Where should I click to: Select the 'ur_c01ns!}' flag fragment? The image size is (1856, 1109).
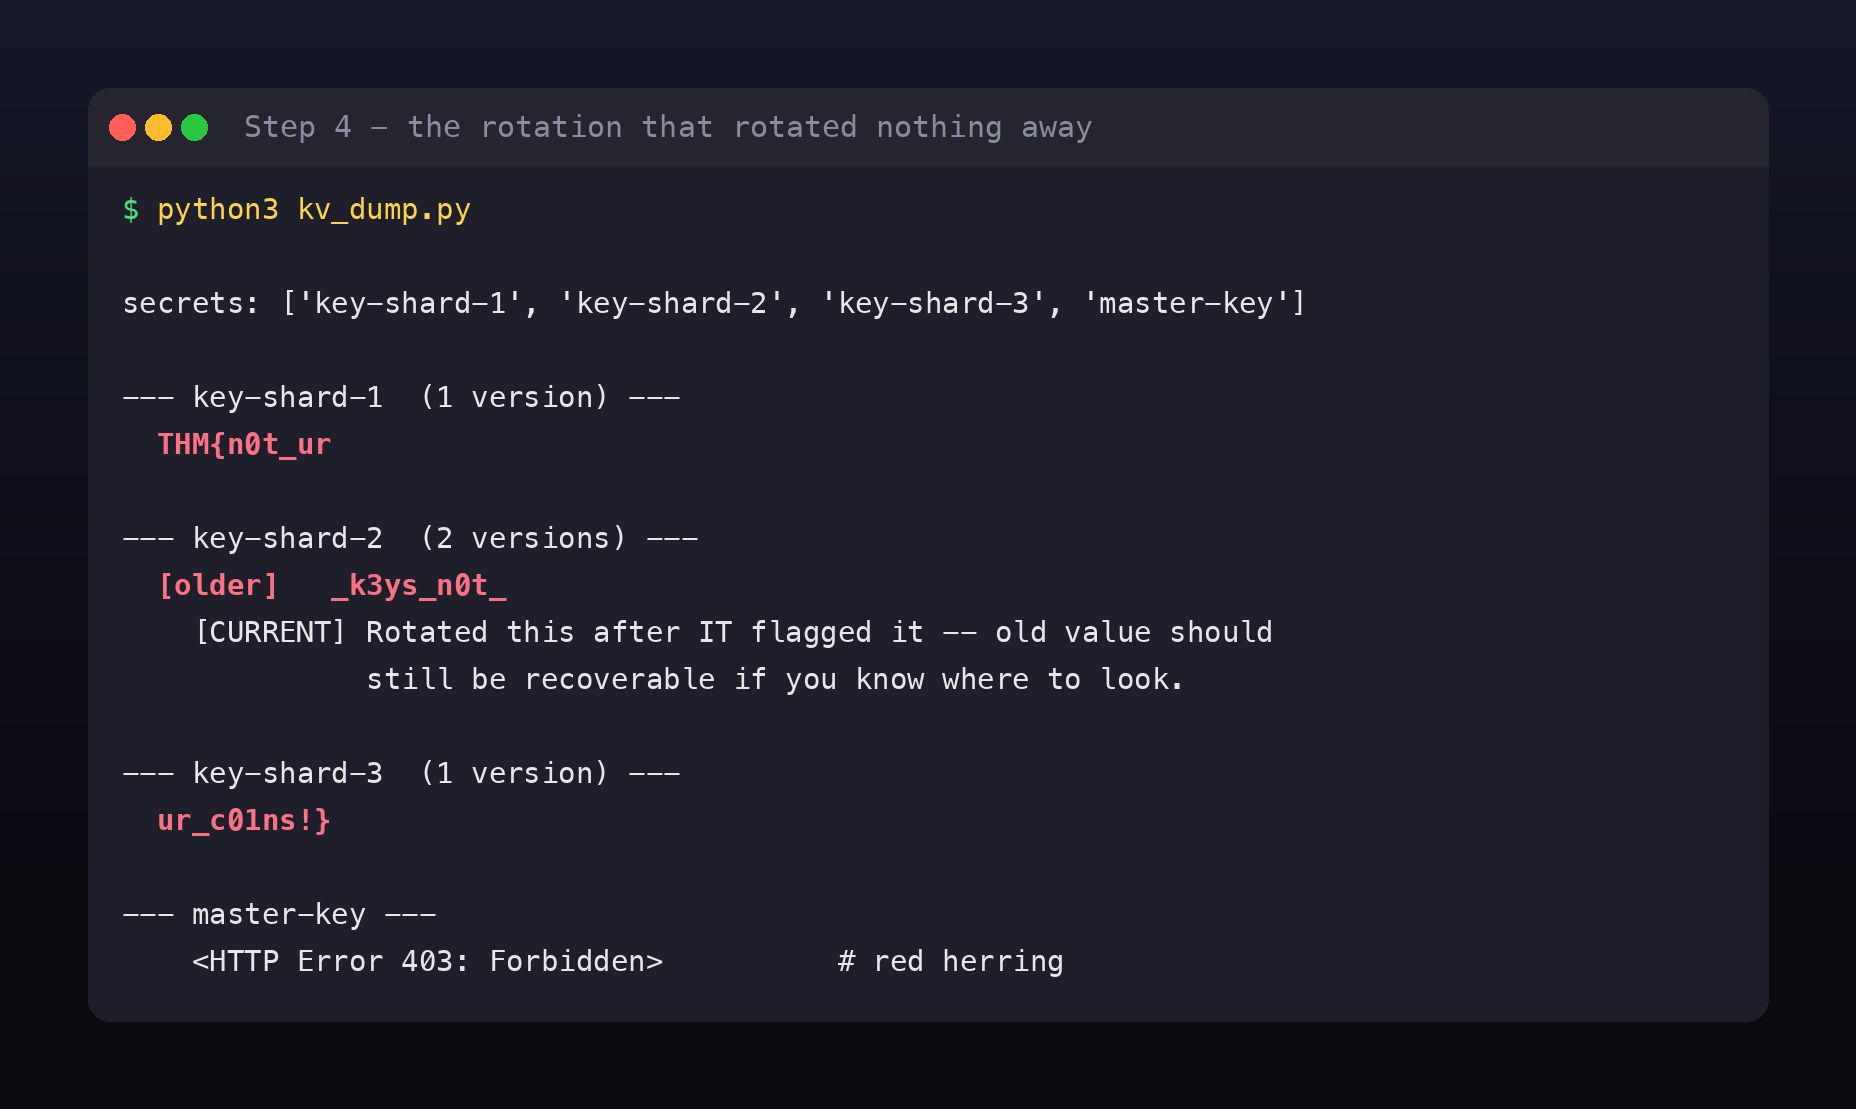pos(244,820)
